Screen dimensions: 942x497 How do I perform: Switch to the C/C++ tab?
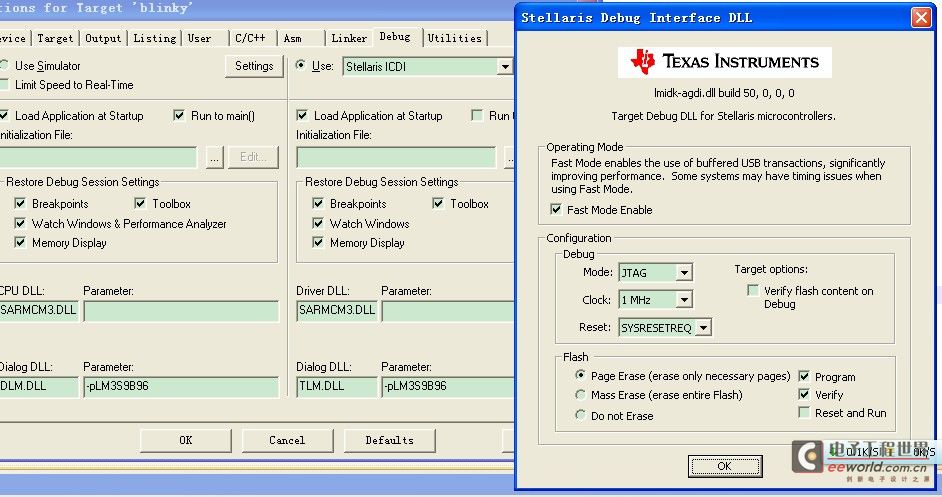tap(253, 38)
